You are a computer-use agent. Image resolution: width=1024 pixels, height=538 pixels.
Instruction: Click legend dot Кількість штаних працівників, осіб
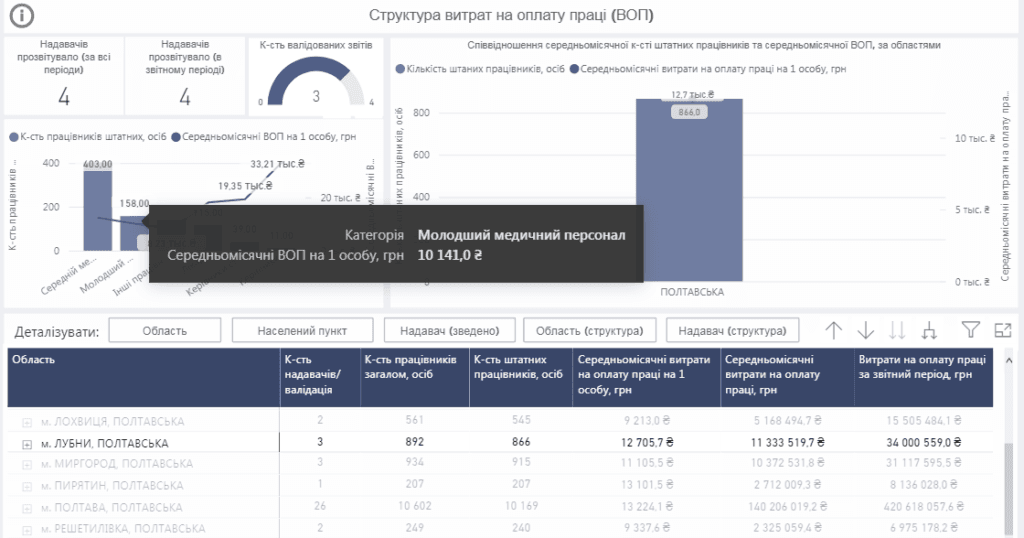click(x=400, y=69)
